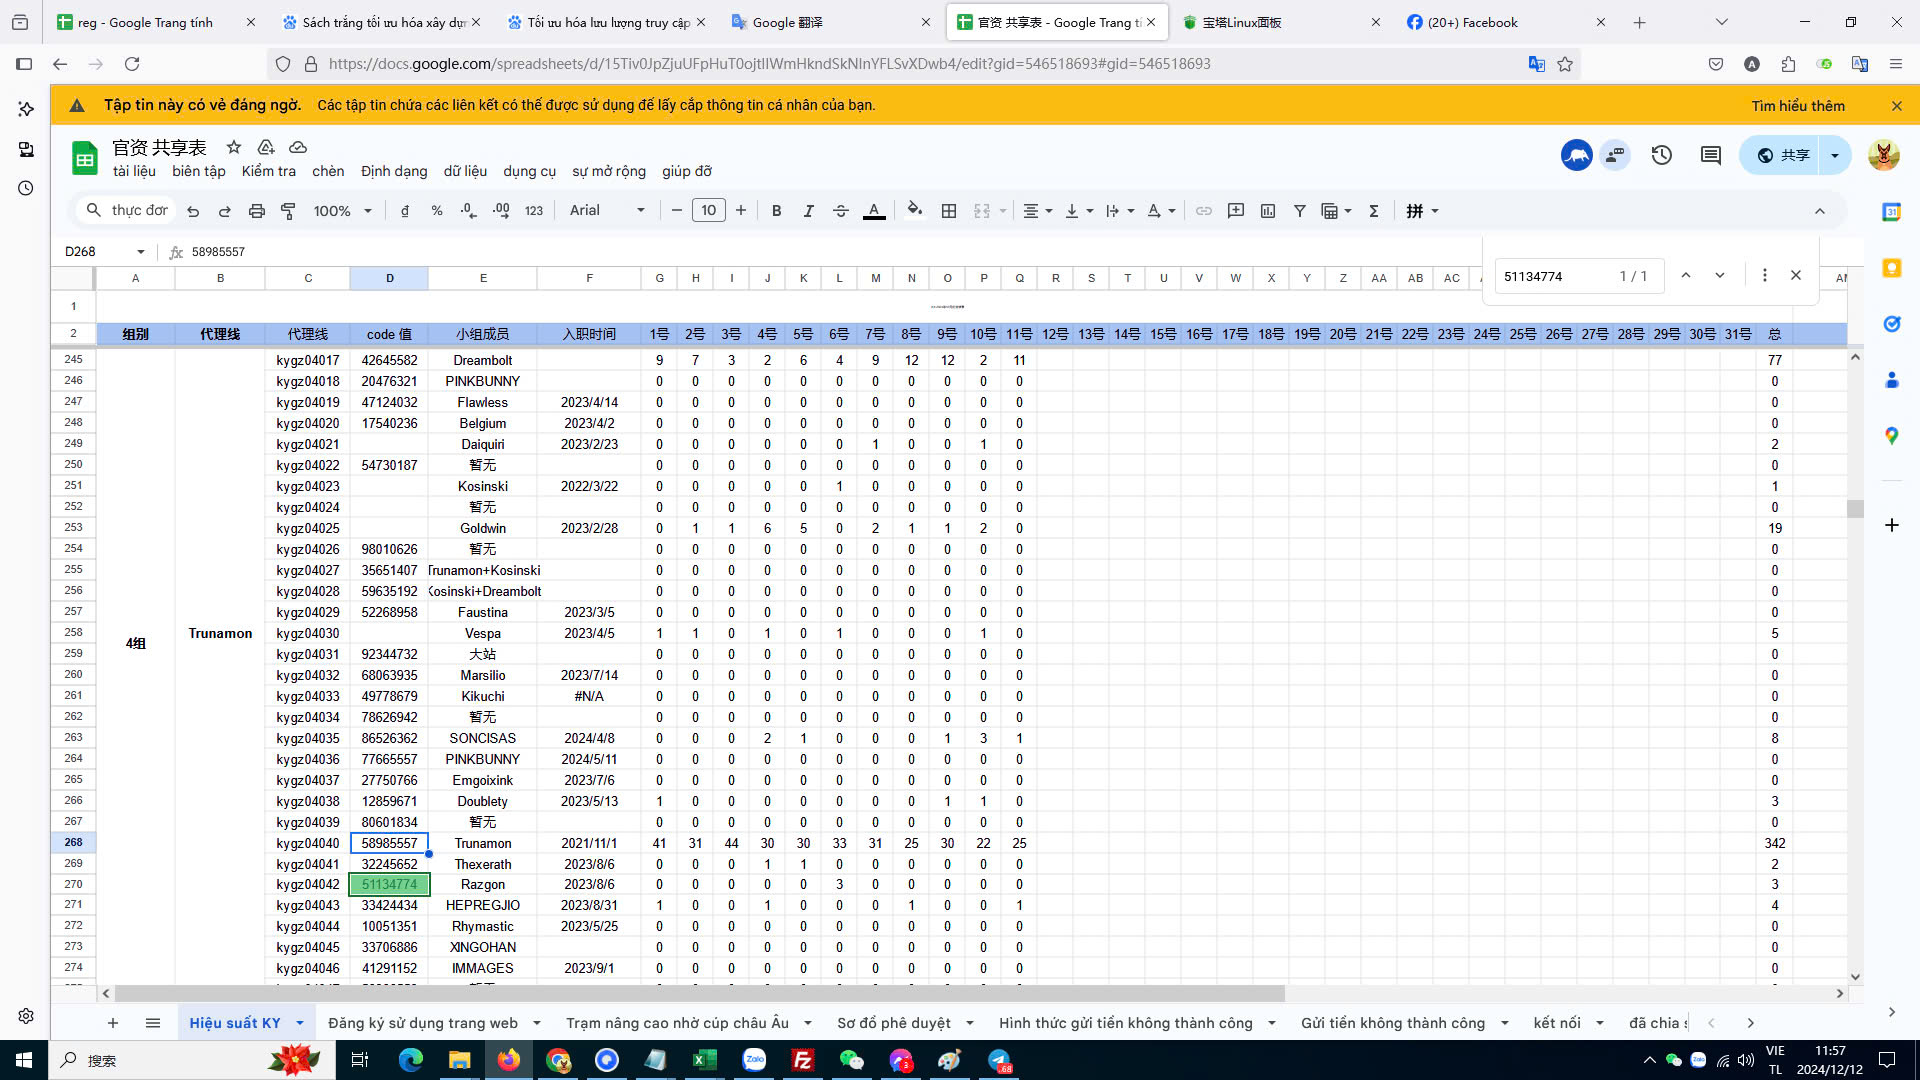The width and height of the screenshot is (1920, 1080).
Task: Click the 共享 share button
Action: 1783,155
